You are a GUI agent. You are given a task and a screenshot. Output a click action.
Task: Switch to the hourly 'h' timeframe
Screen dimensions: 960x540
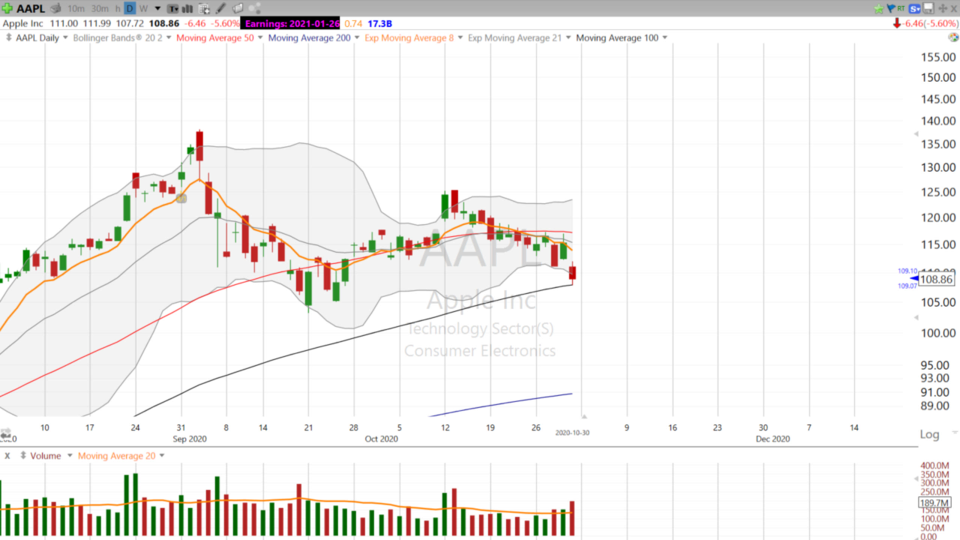coord(118,9)
